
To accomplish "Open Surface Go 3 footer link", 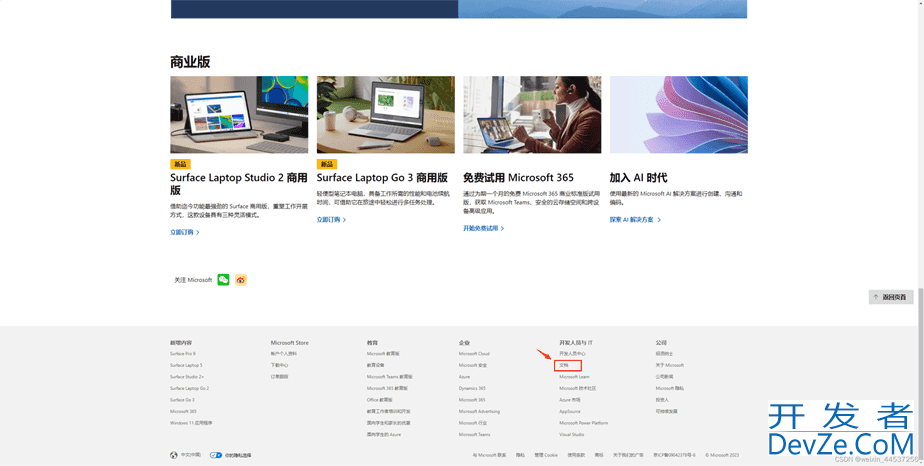I will click(182, 399).
